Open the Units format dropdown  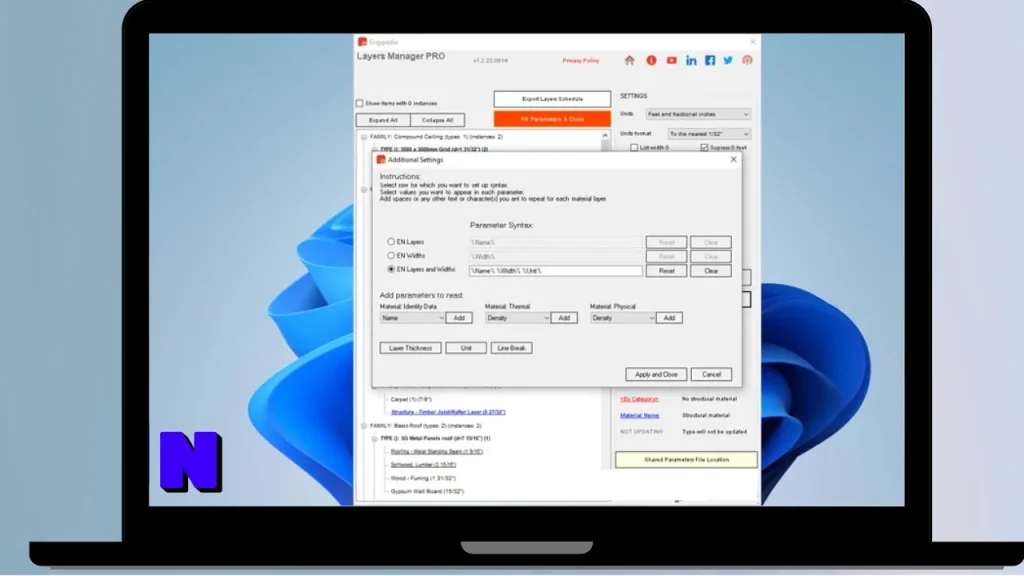(709, 134)
